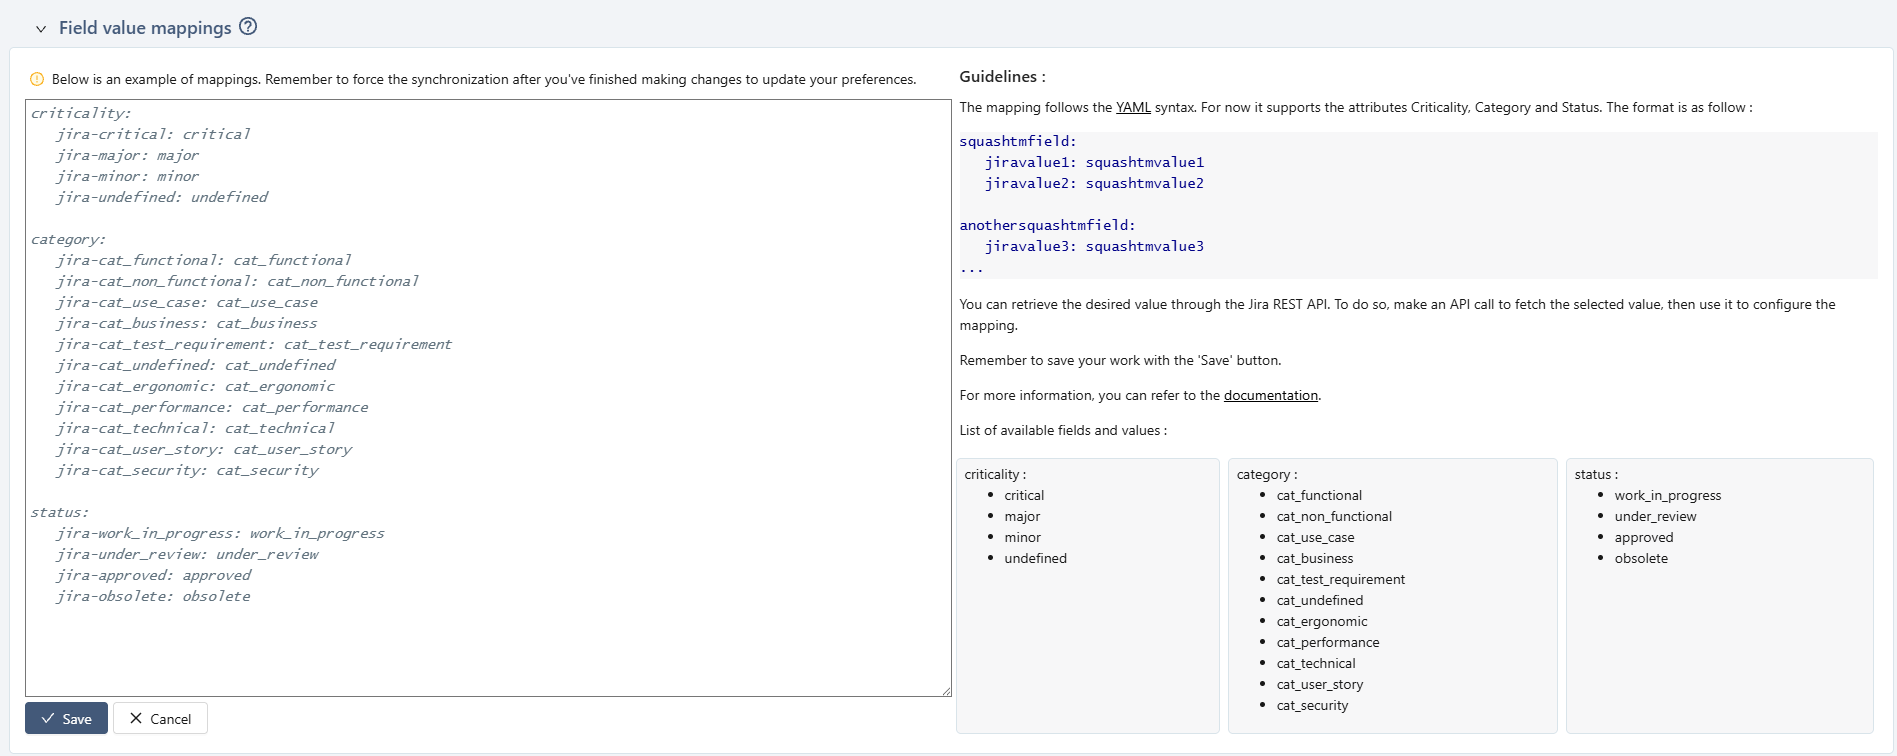Click 'approved' in the status list
The height and width of the screenshot is (756, 1897).
click(x=1643, y=537)
